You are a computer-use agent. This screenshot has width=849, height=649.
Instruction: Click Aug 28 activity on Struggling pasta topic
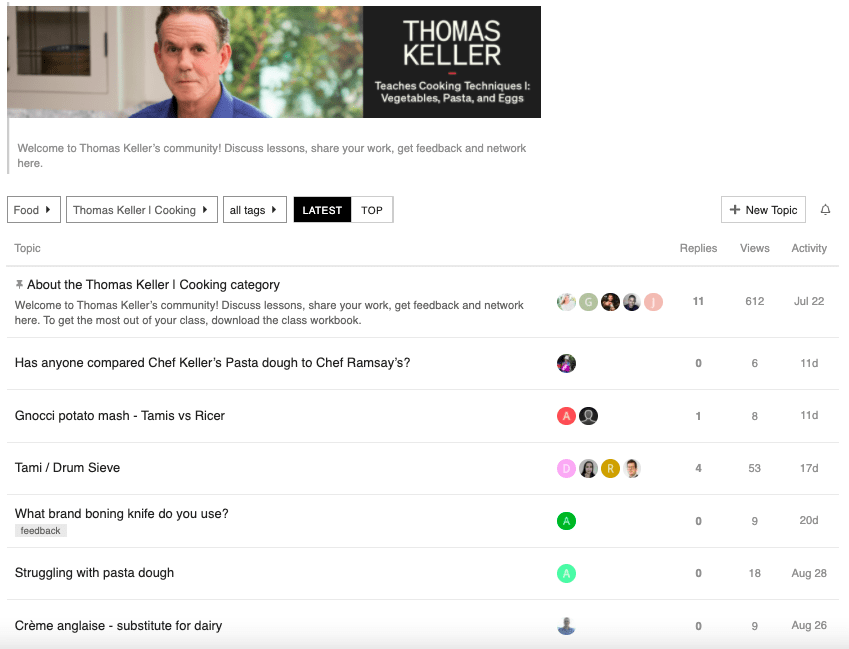pos(809,573)
